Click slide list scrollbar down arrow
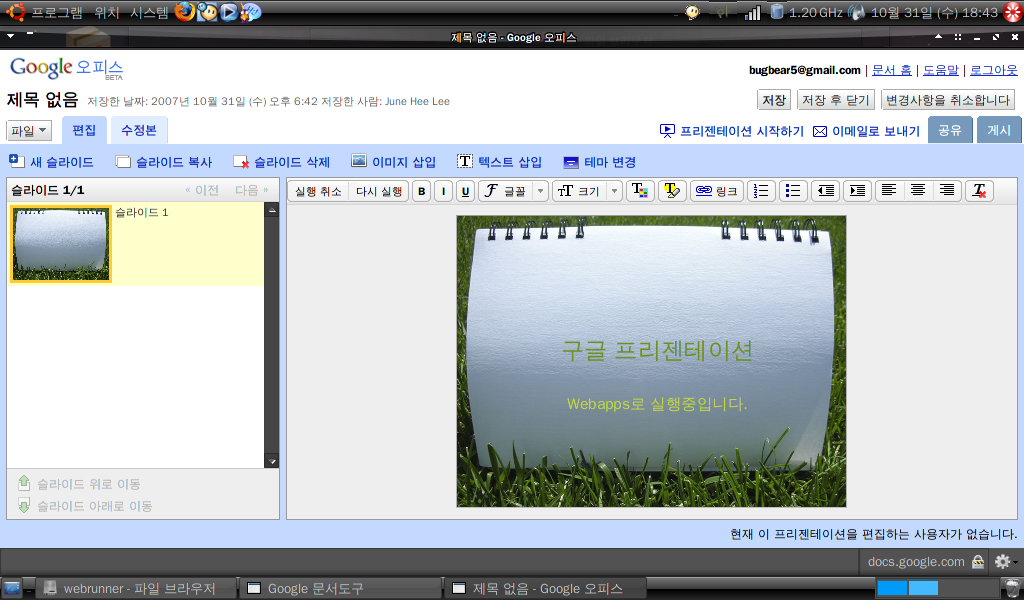This screenshot has height=600, width=1024. (272, 462)
